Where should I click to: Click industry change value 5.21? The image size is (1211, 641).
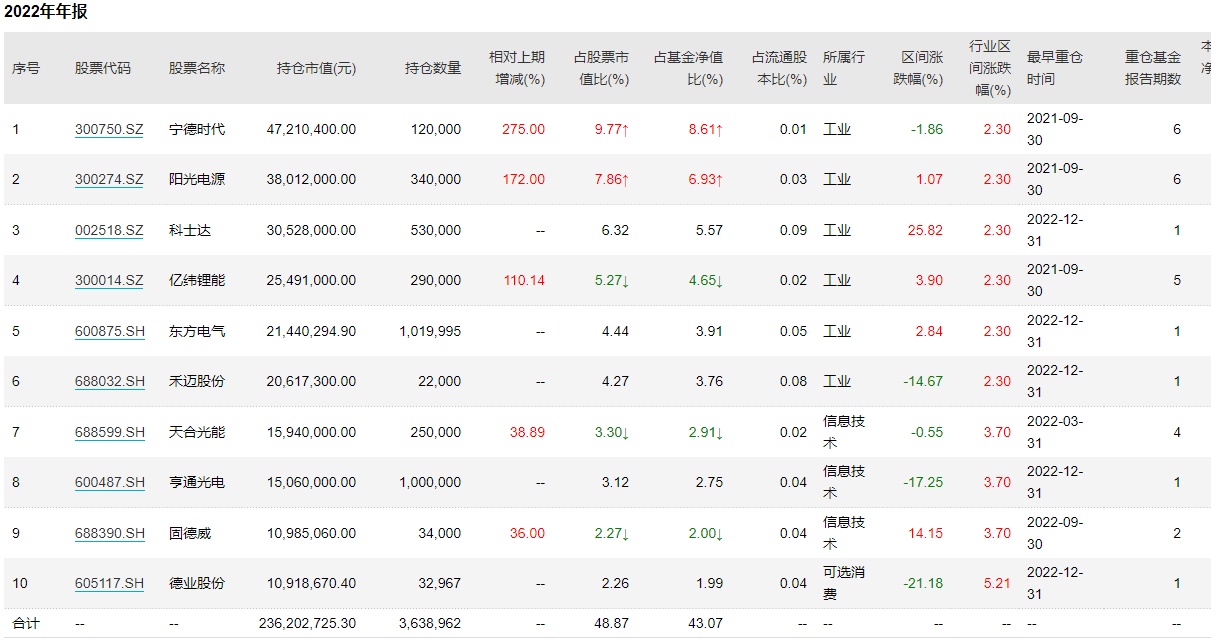(x=997, y=583)
